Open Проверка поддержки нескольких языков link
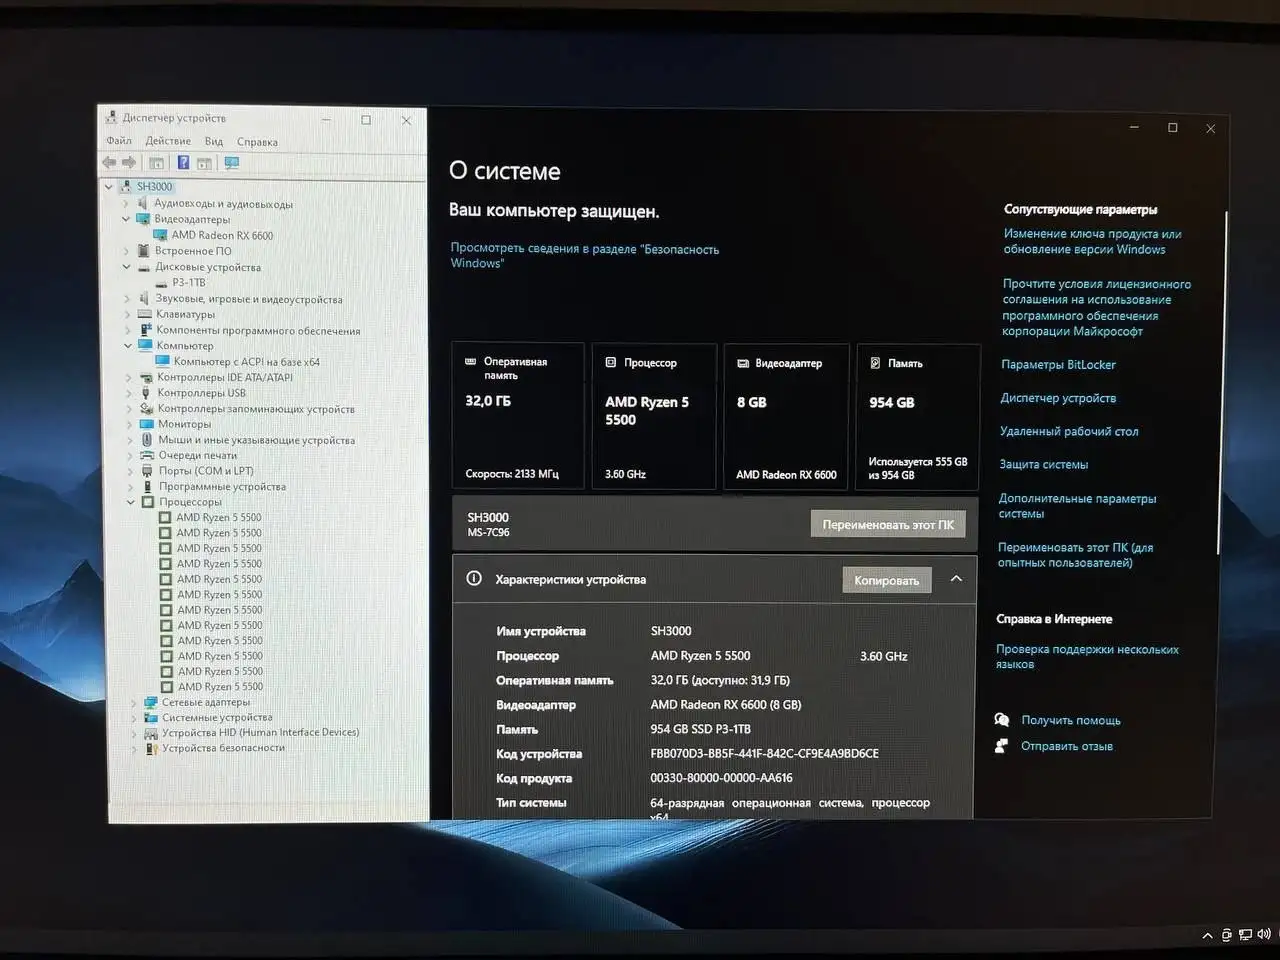 (1088, 657)
